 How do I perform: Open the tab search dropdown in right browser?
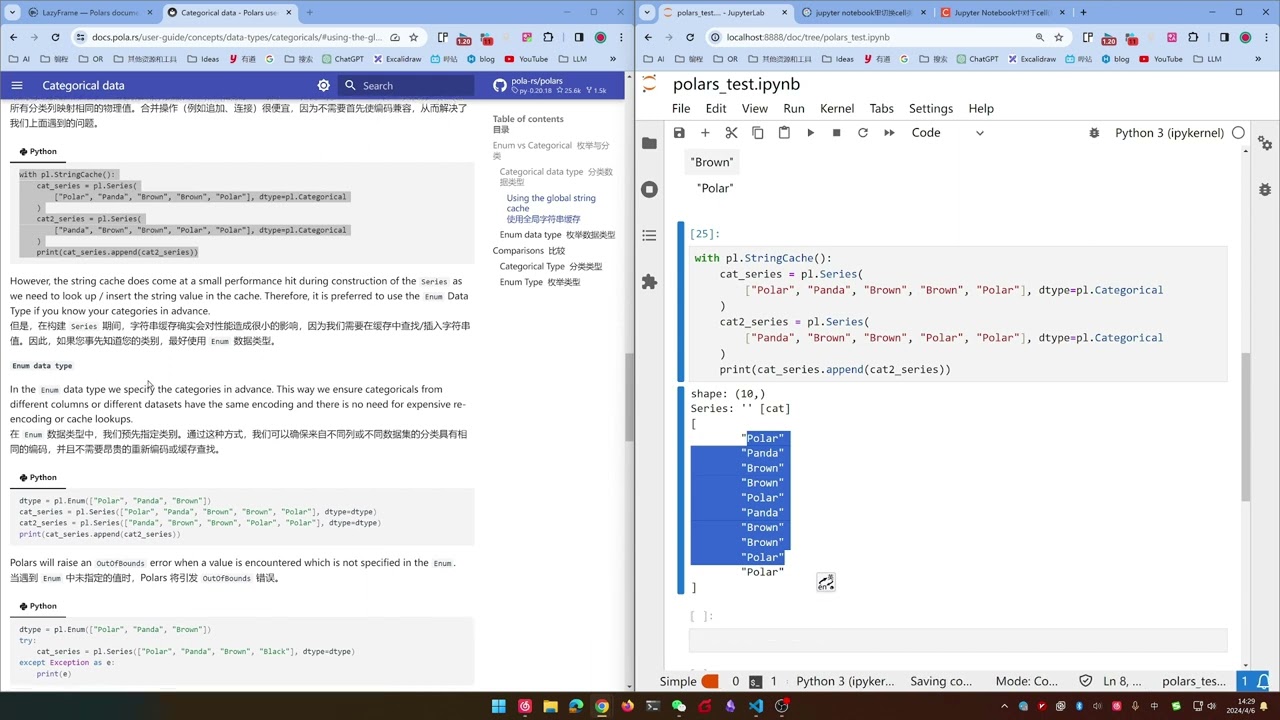pos(647,13)
